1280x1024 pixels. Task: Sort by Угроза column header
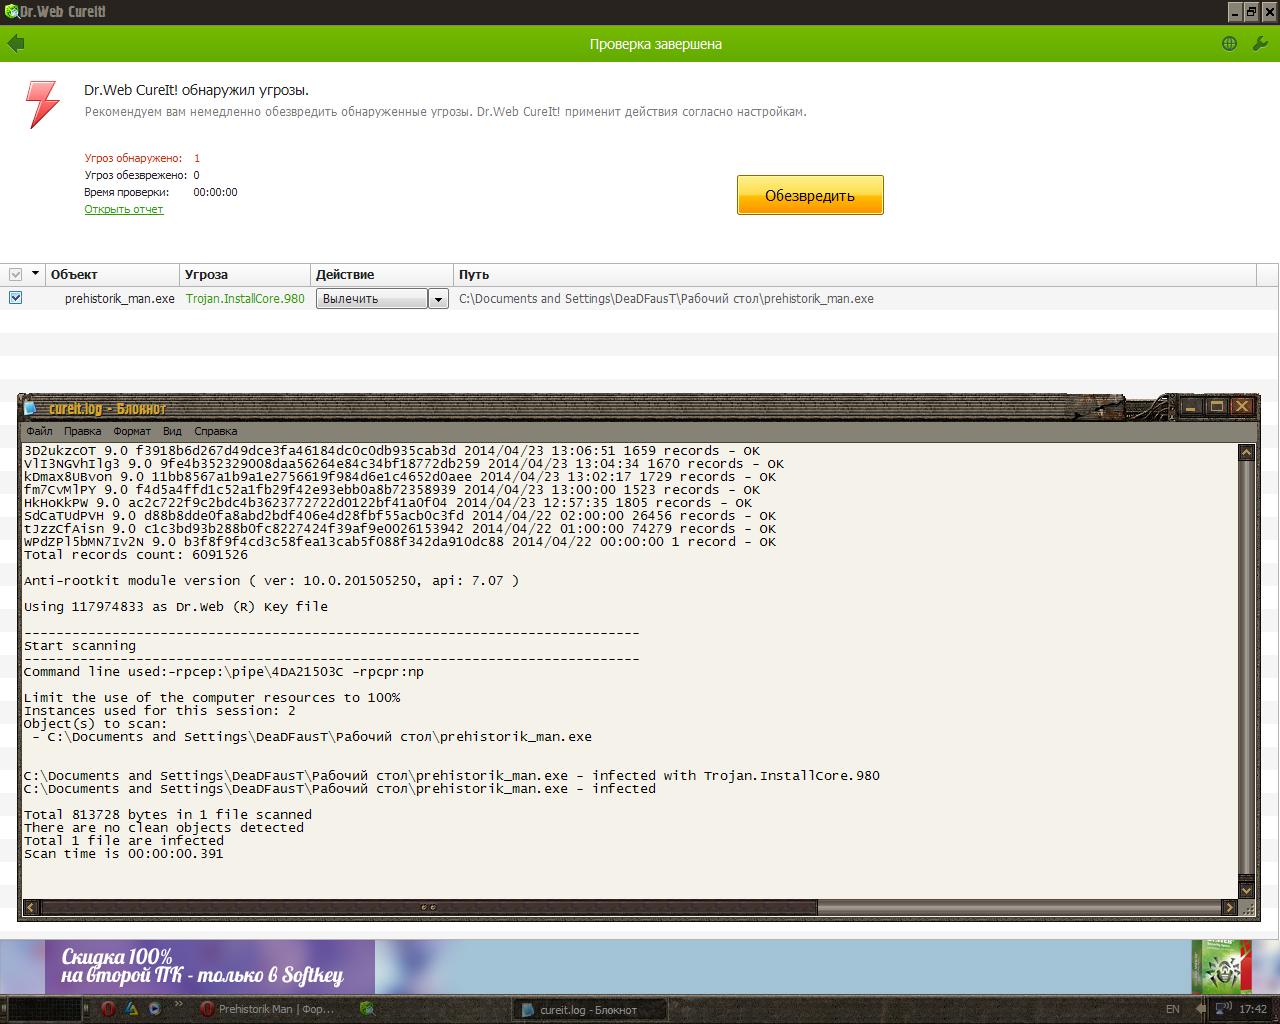[245, 274]
